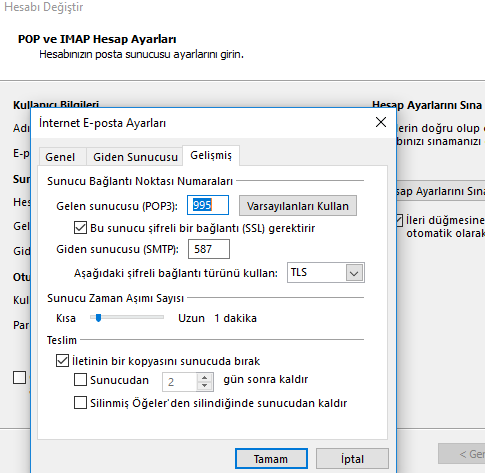Switch to the Genel tab
Viewport: 485px width, 473px height.
pos(60,157)
